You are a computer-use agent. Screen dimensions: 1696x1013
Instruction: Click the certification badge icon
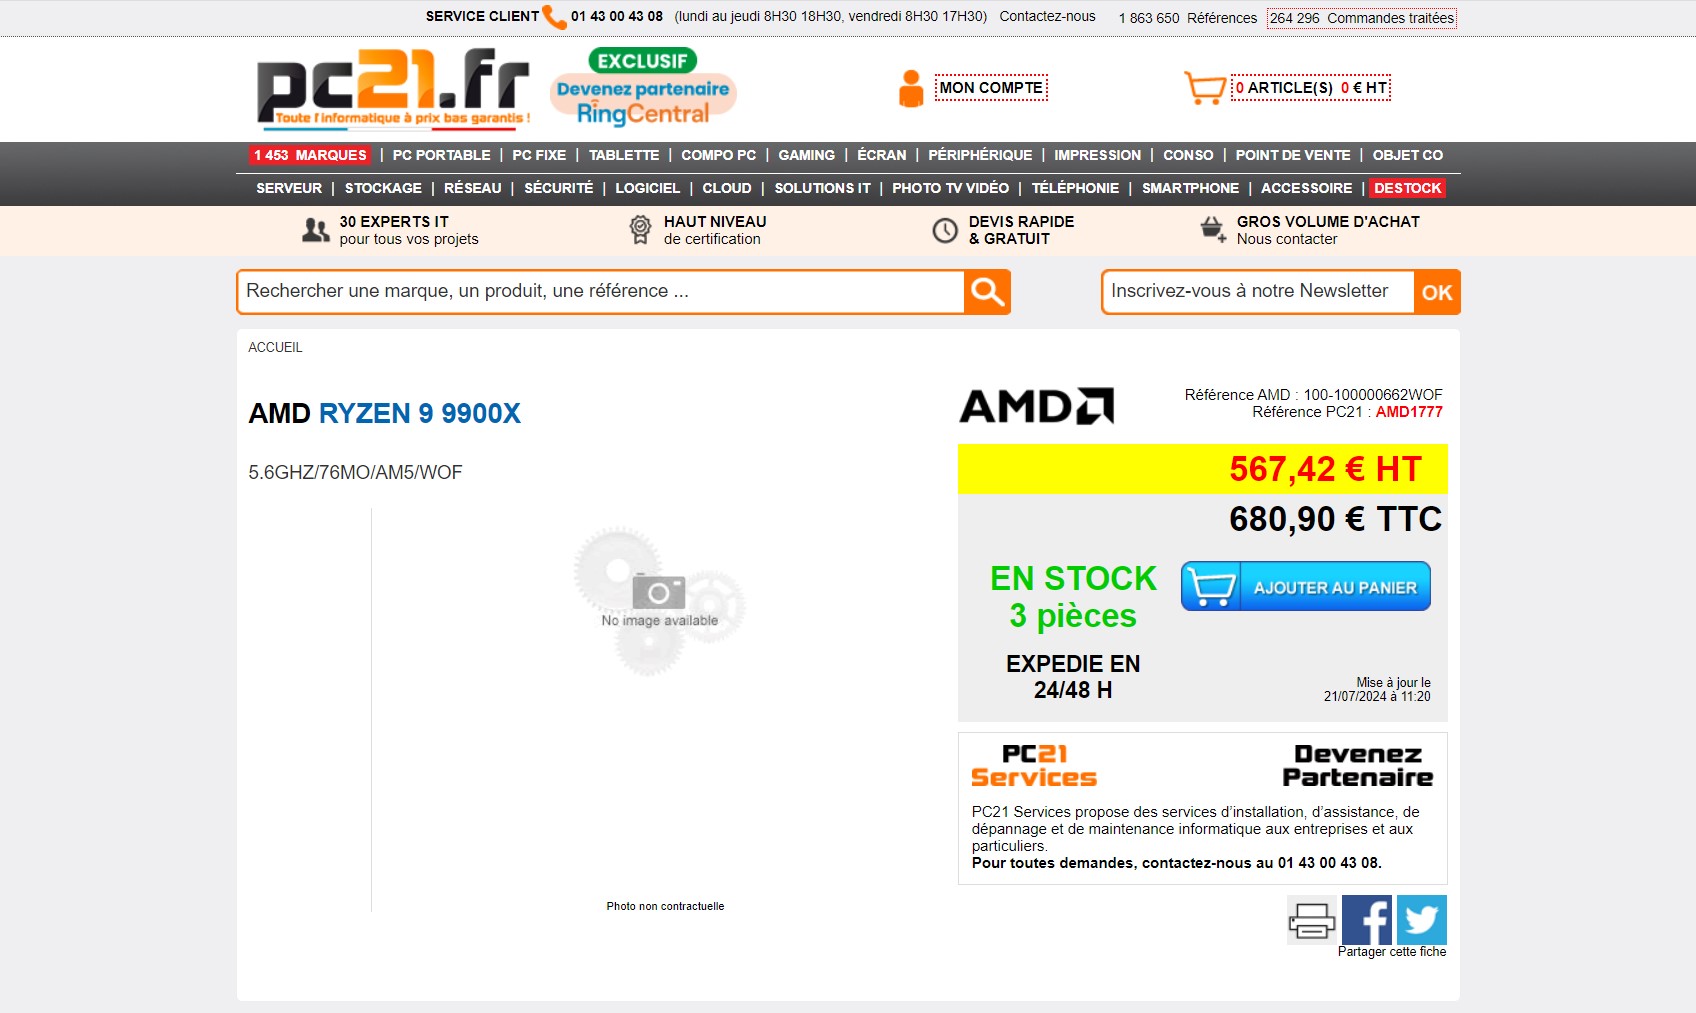(x=640, y=230)
